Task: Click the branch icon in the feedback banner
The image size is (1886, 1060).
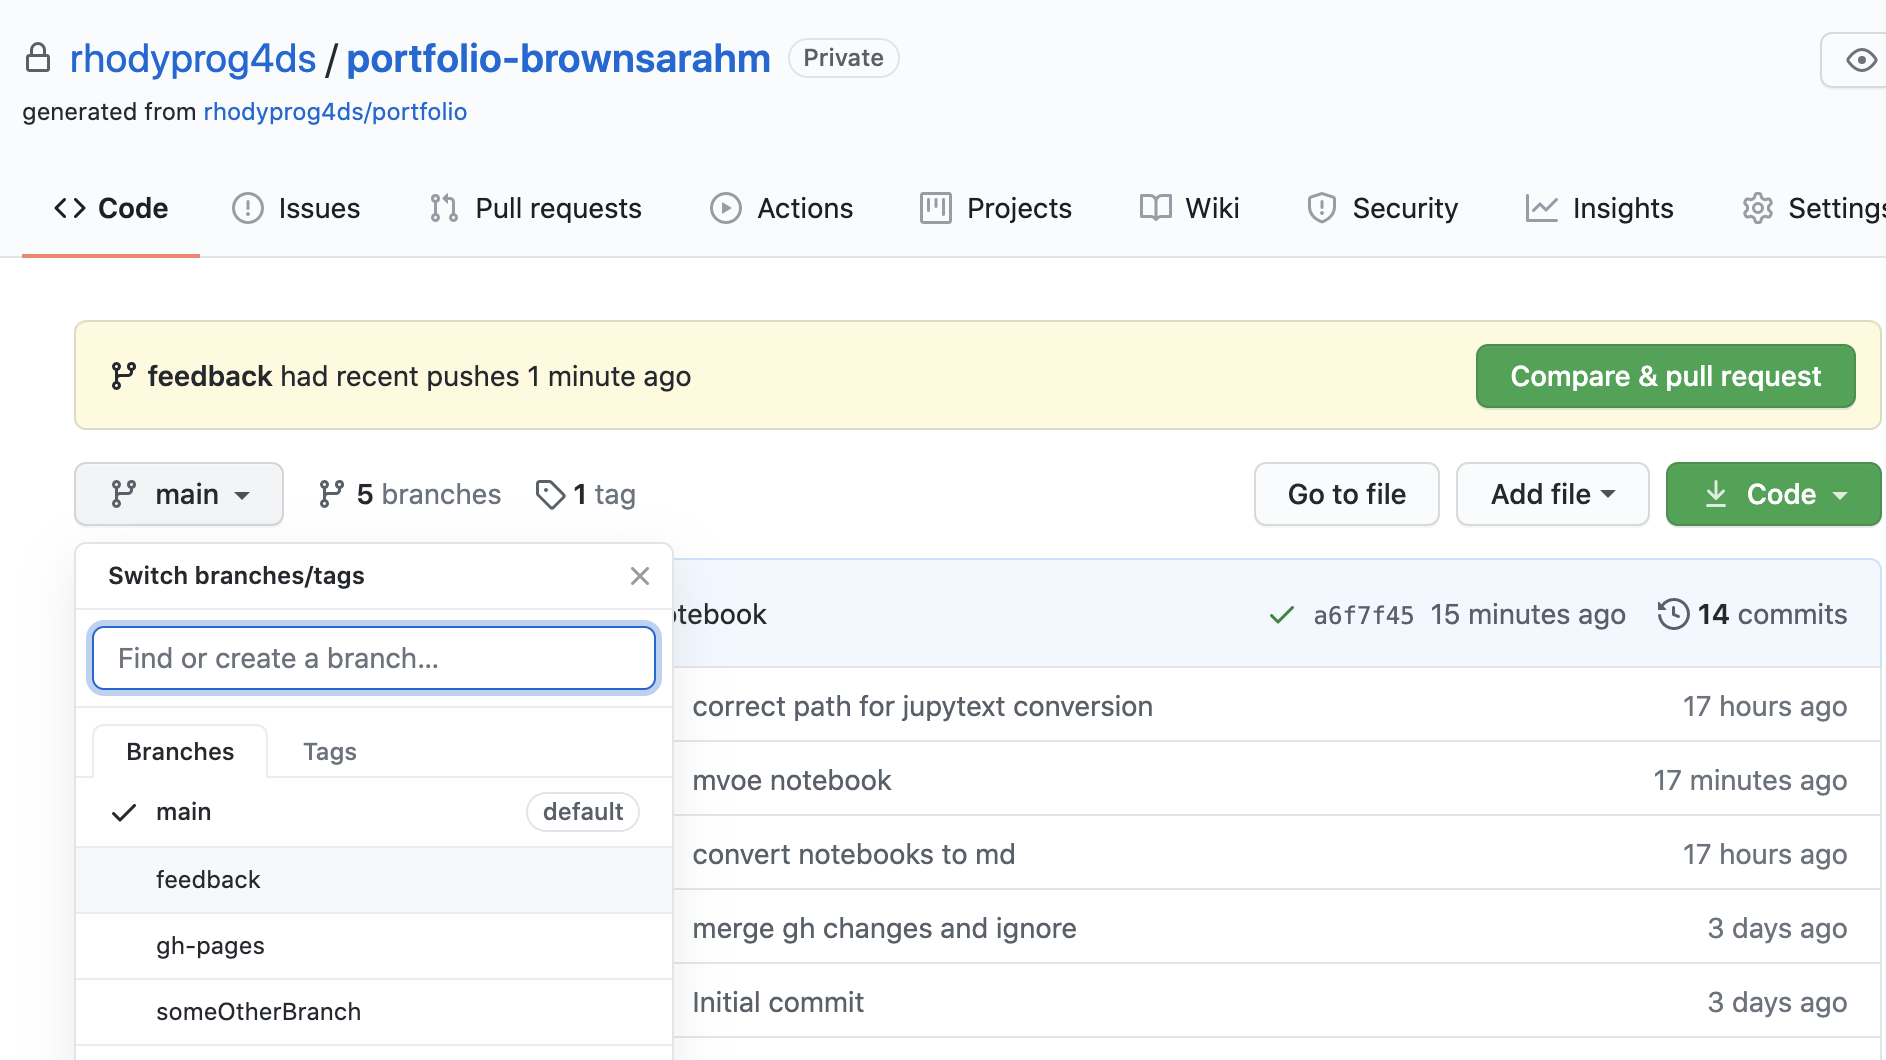Action: [122, 376]
